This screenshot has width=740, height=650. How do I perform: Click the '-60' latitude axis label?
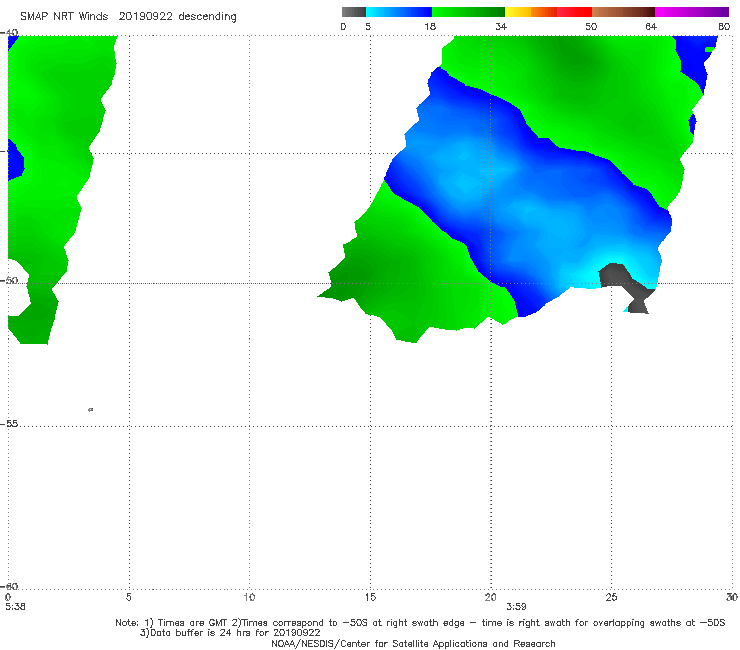coord(9,586)
